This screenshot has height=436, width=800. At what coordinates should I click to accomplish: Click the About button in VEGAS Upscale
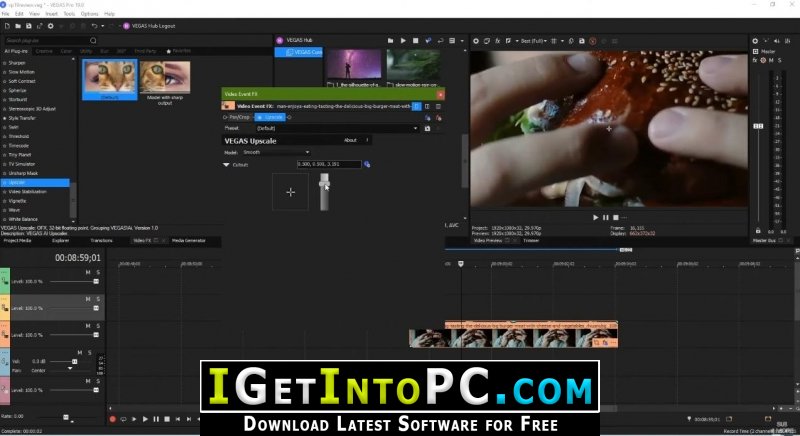pyautogui.click(x=351, y=140)
